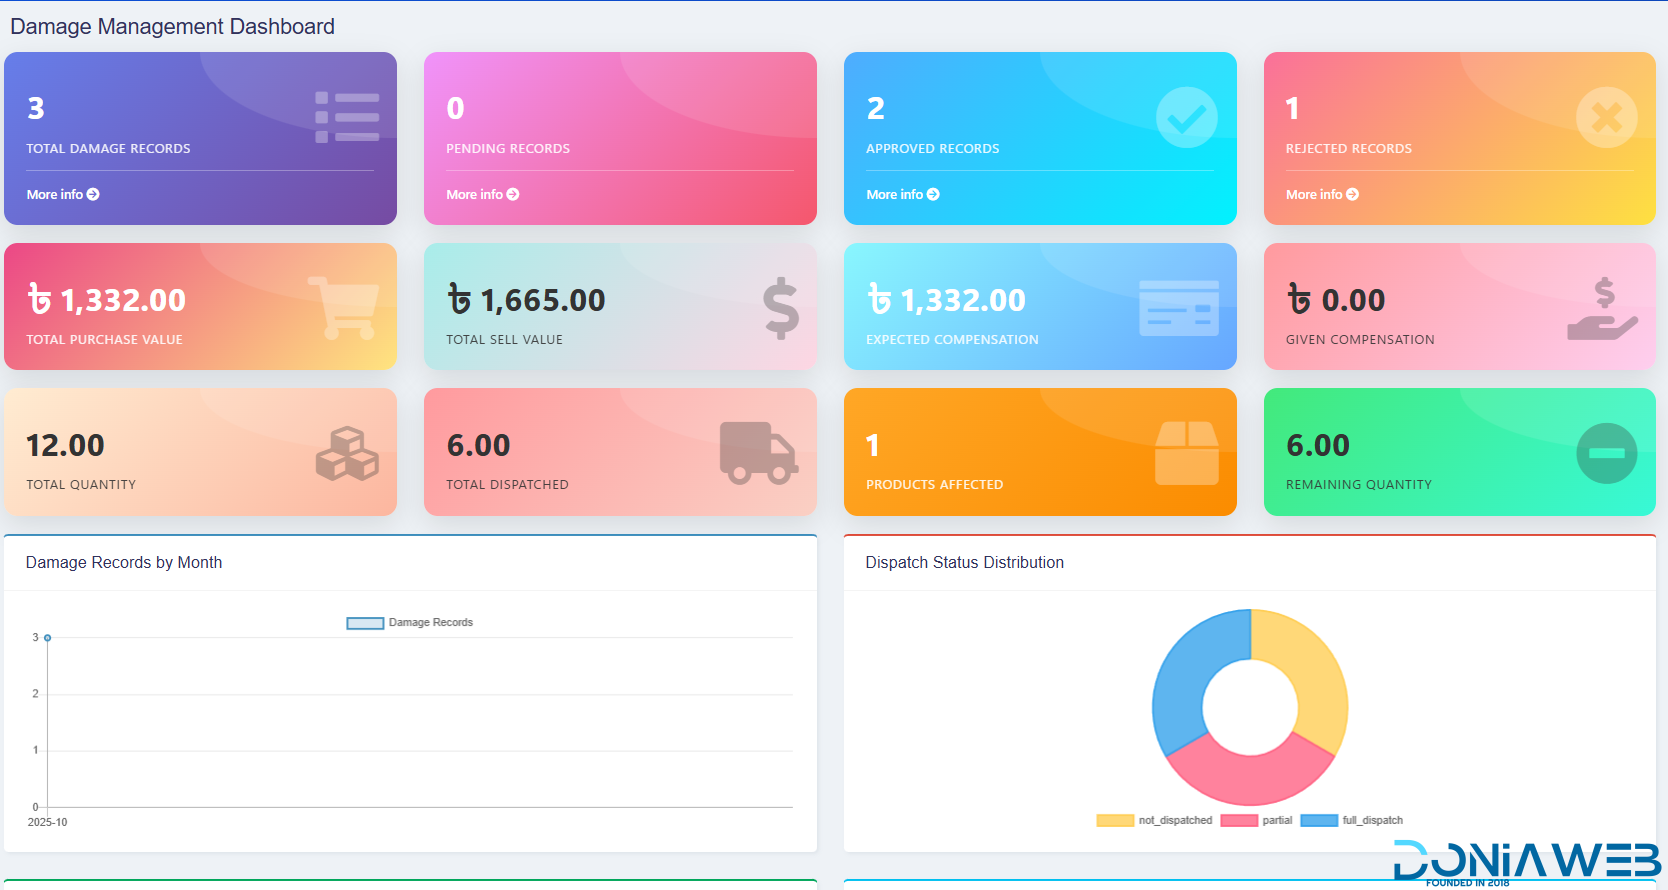The image size is (1668, 890).
Task: Open More info for Pending Records
Action: [x=483, y=195]
